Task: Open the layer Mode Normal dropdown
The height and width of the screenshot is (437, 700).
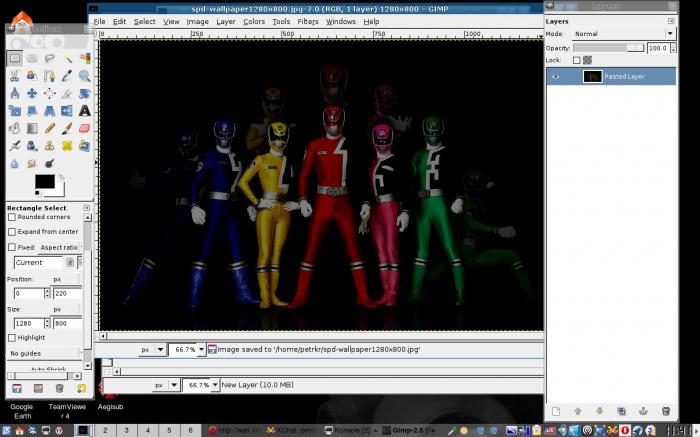Action: click(x=624, y=34)
